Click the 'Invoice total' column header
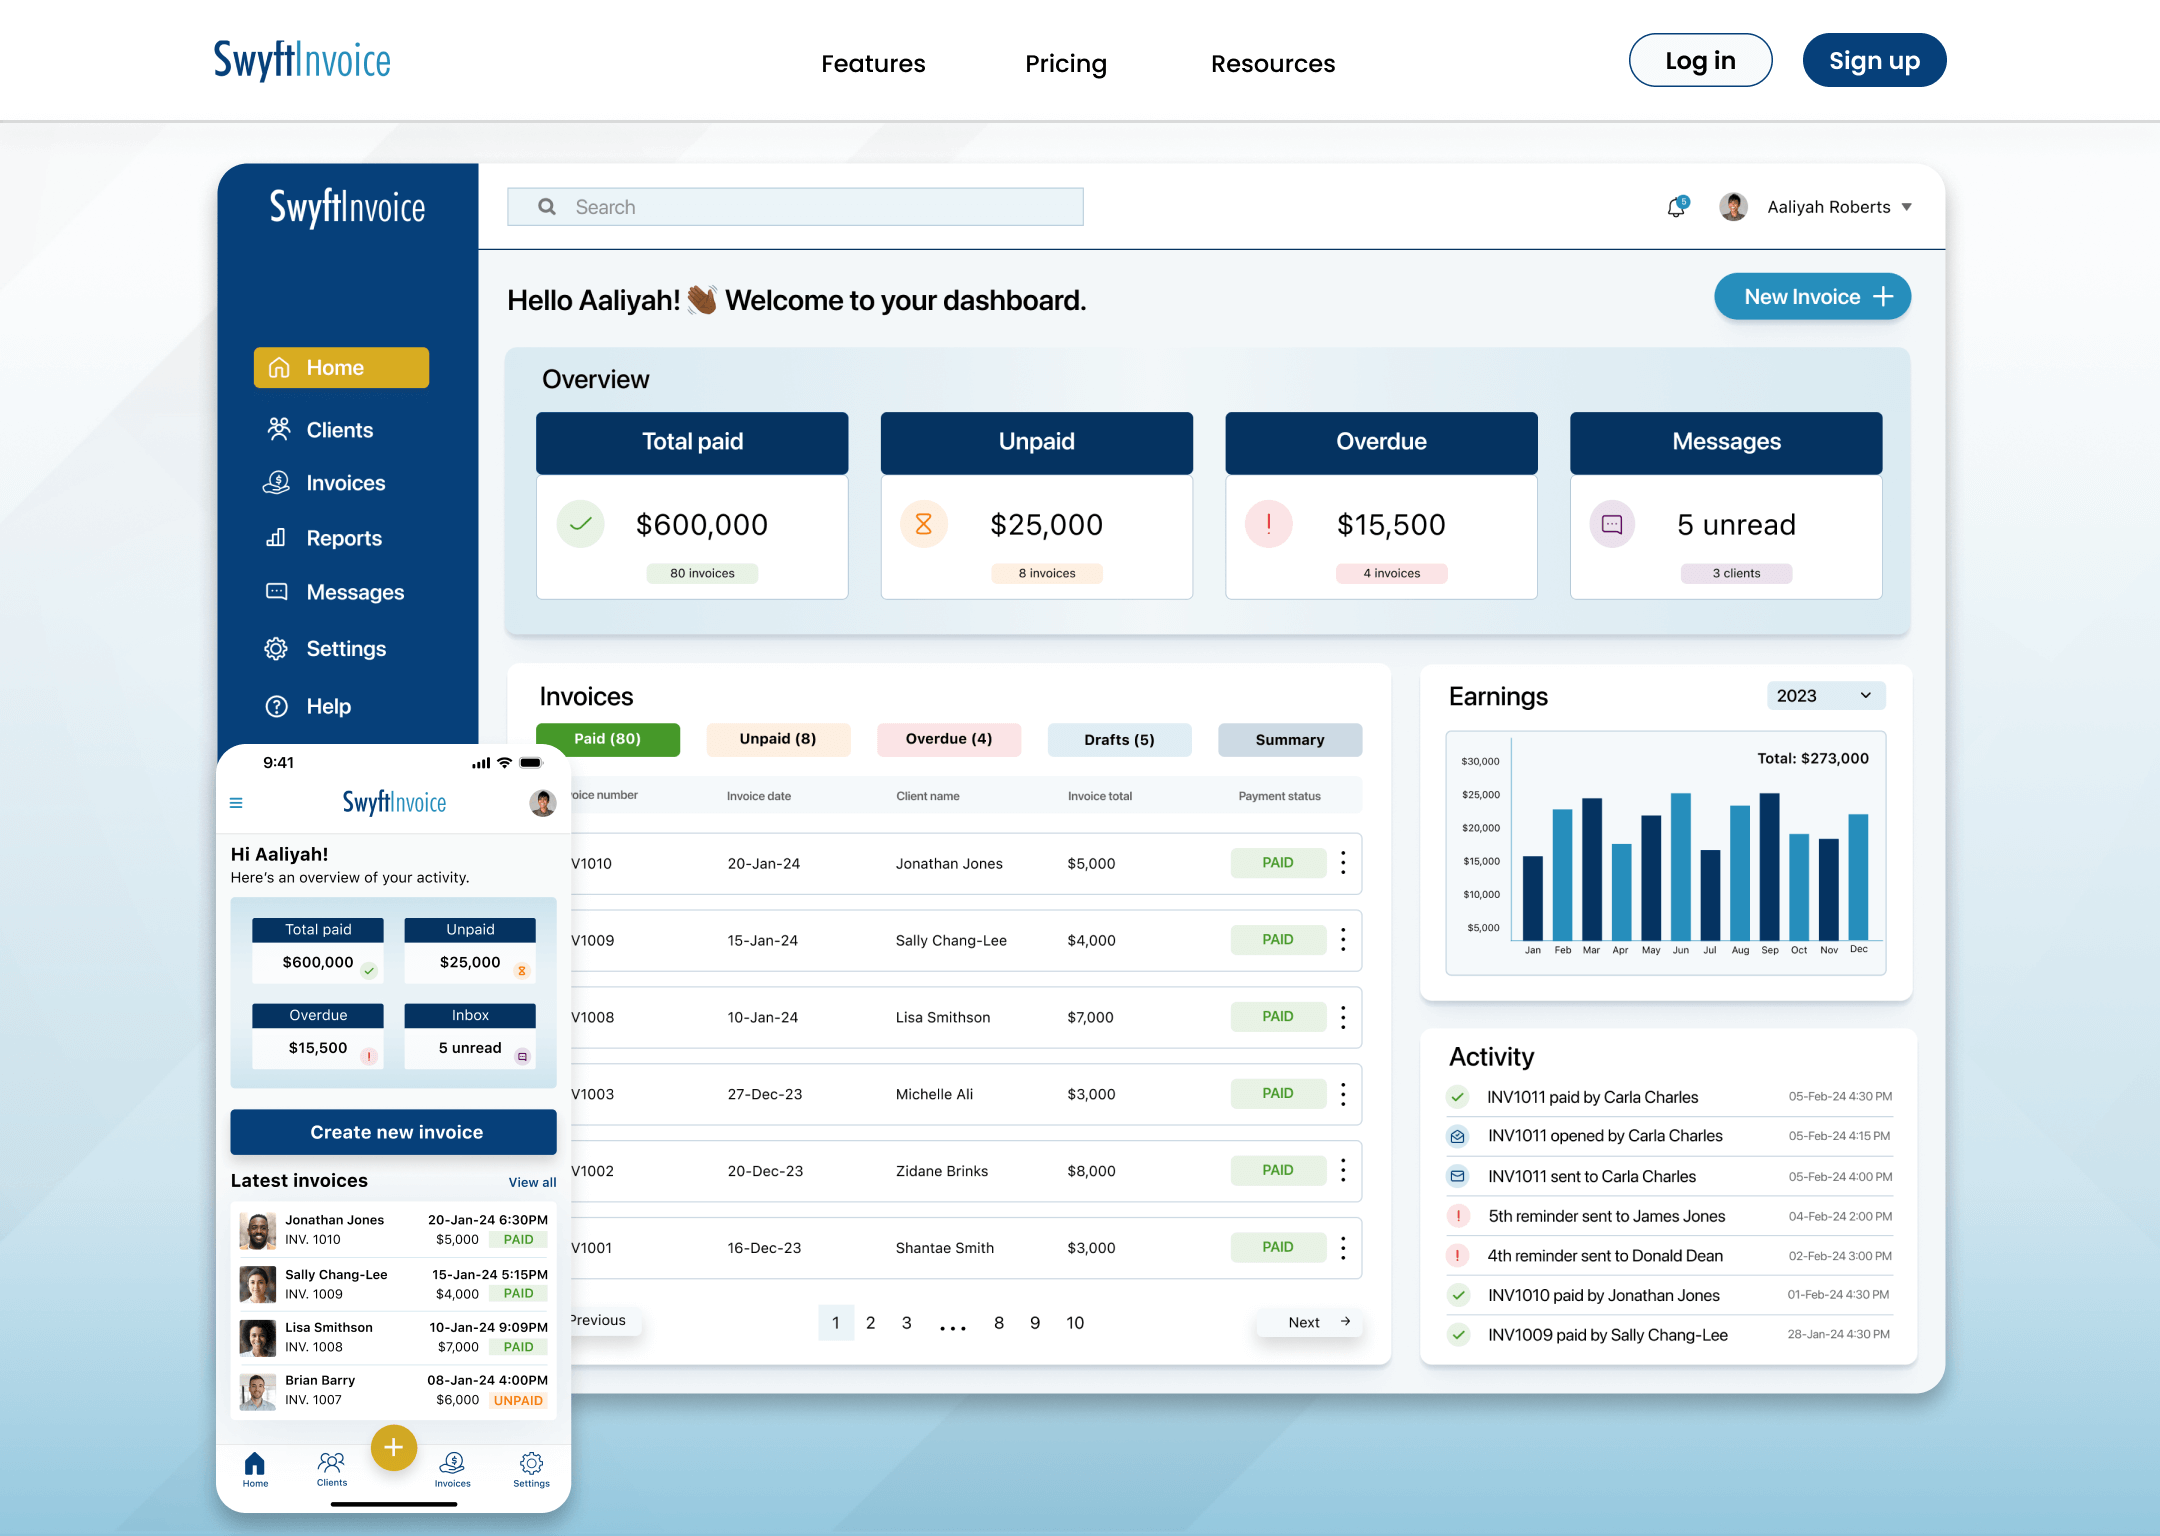This screenshot has height=1536, width=2160. coord(1100,796)
